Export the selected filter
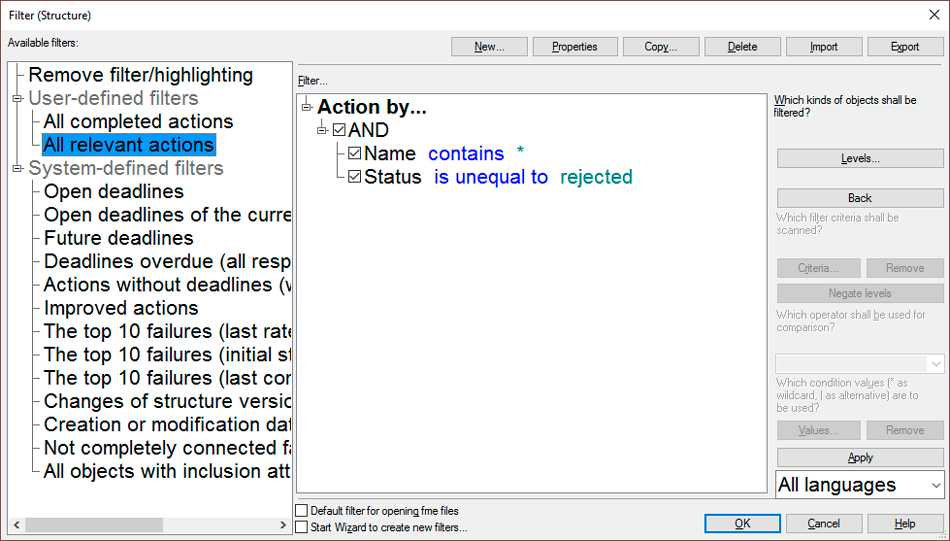 (905, 47)
